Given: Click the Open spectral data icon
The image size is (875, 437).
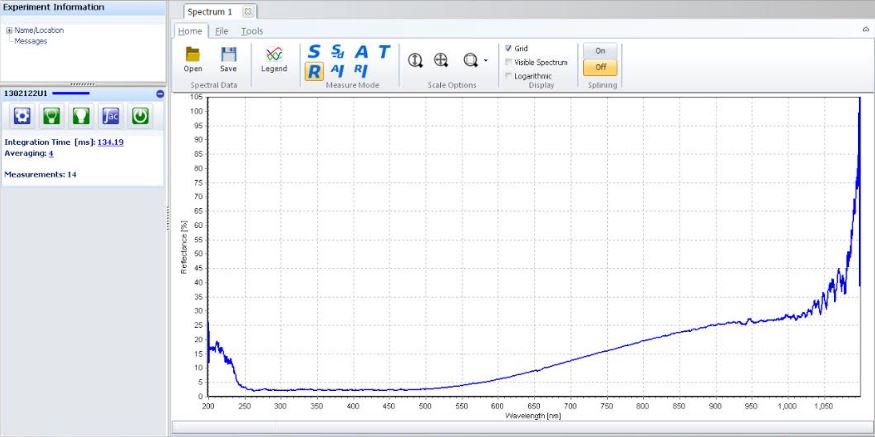Looking at the screenshot, I should coord(193,55).
